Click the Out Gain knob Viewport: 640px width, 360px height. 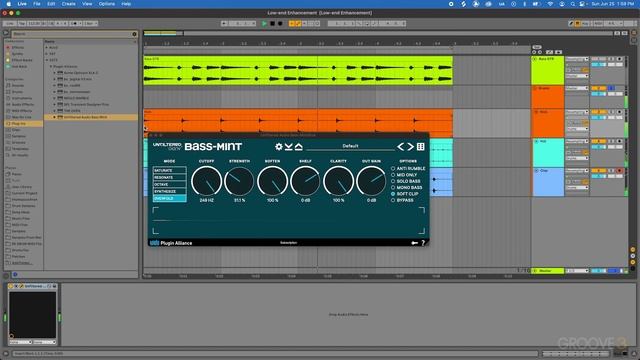click(x=371, y=181)
